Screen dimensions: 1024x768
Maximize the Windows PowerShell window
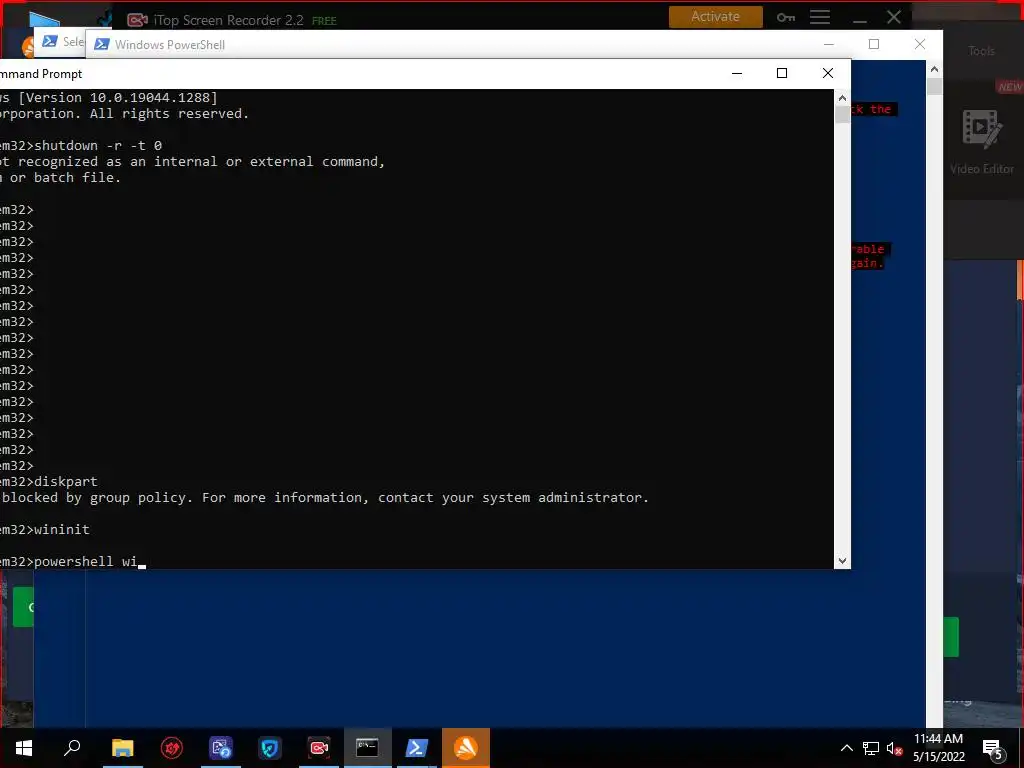(x=874, y=44)
